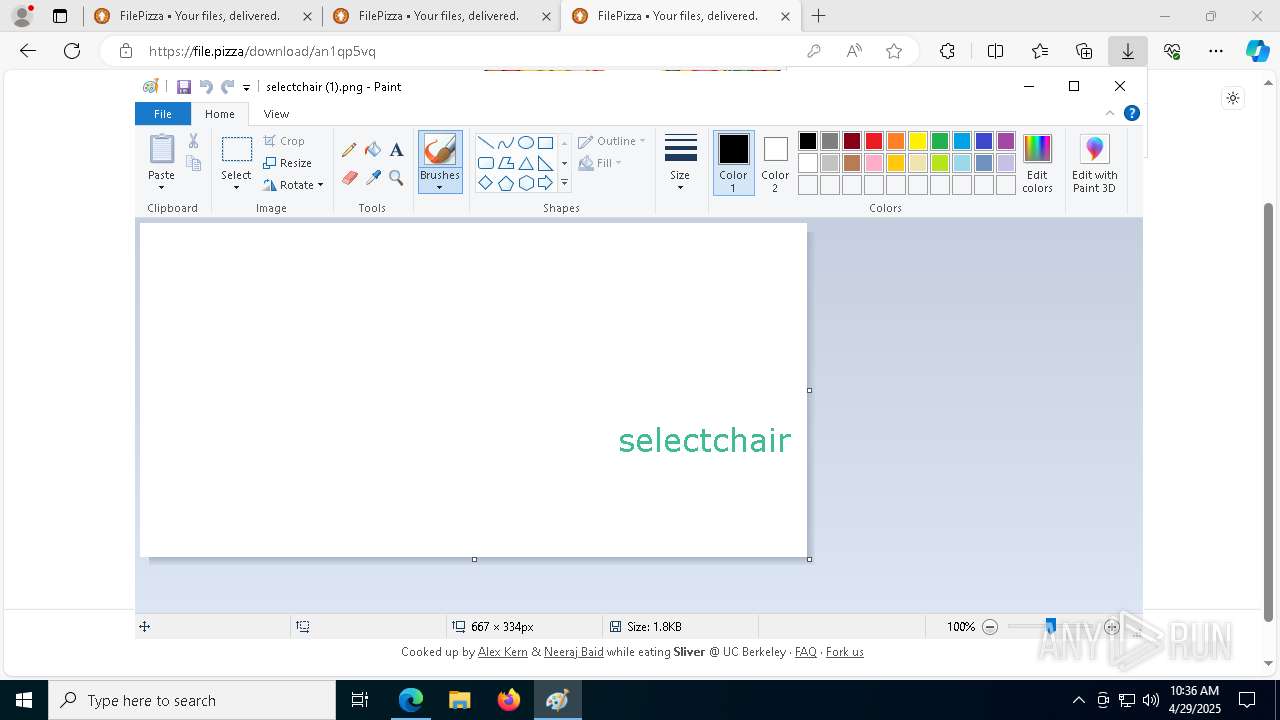Activate the Color 2 background selector
1280x720 pixels.
click(775, 163)
